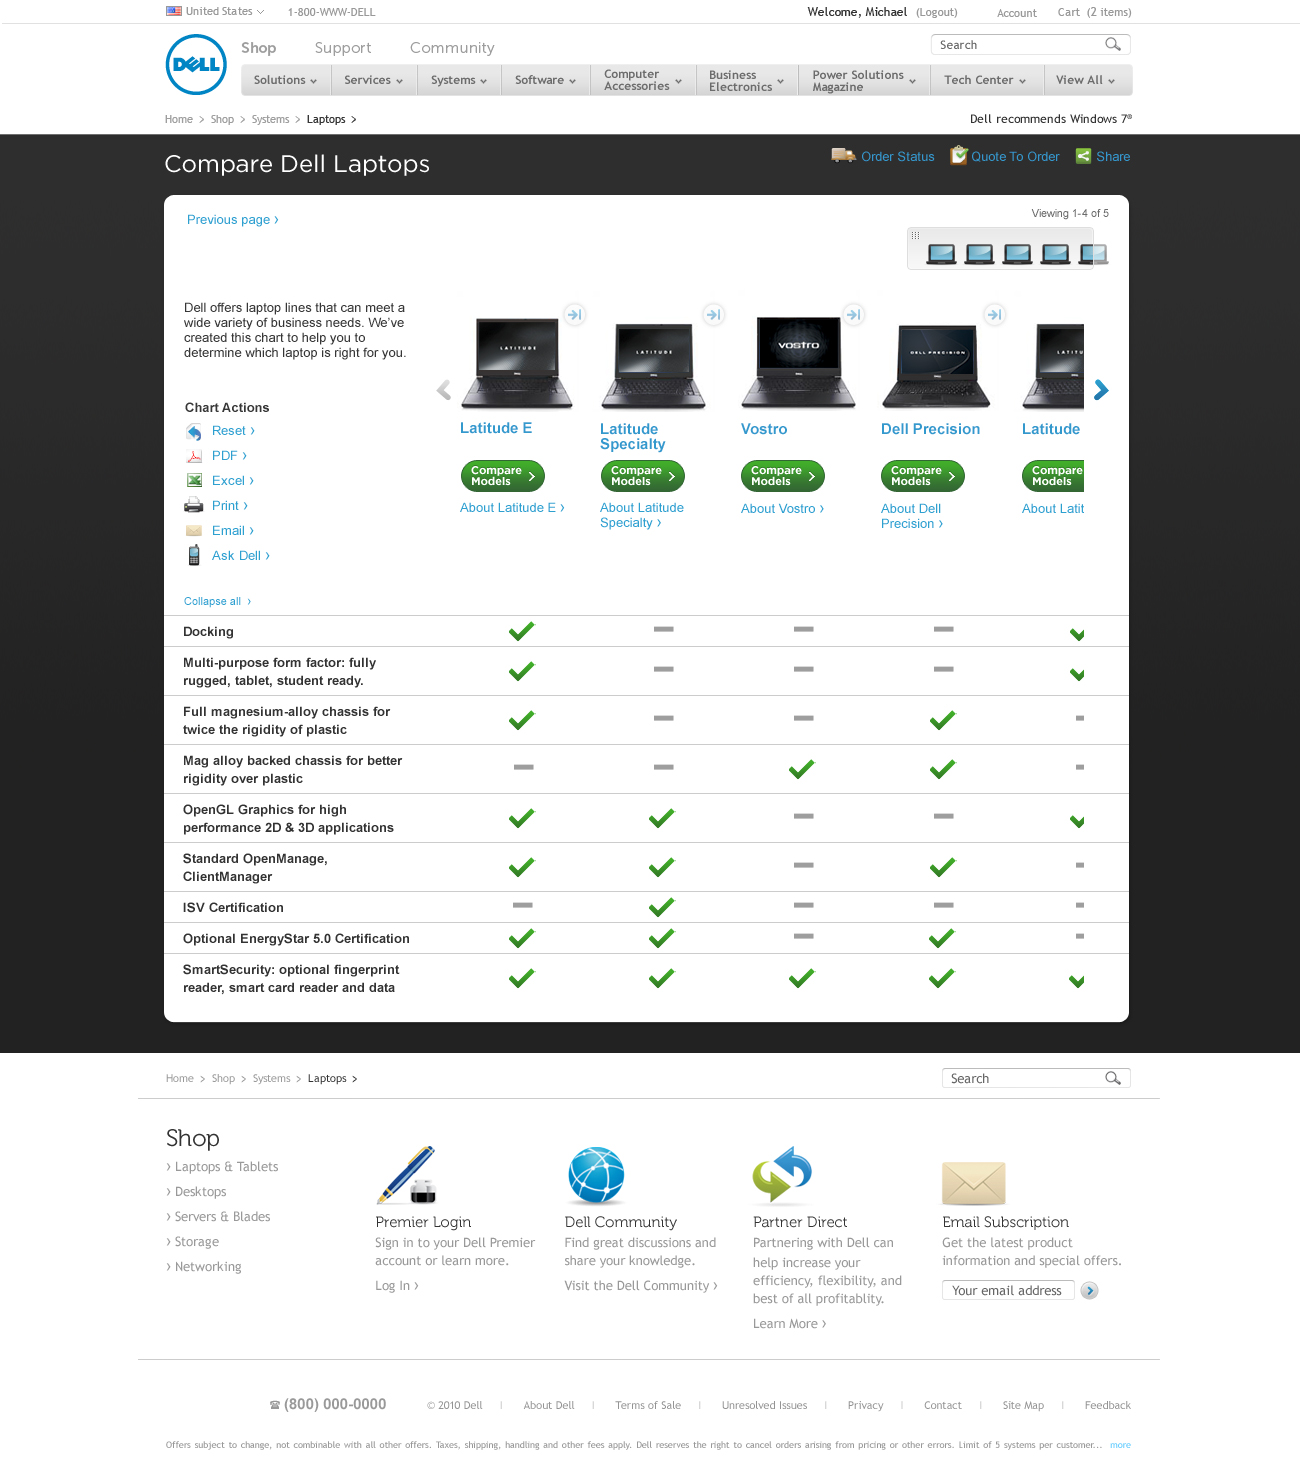1300x1467 pixels.
Task: Submit email with the arrow button
Action: pyautogui.click(x=1090, y=1291)
